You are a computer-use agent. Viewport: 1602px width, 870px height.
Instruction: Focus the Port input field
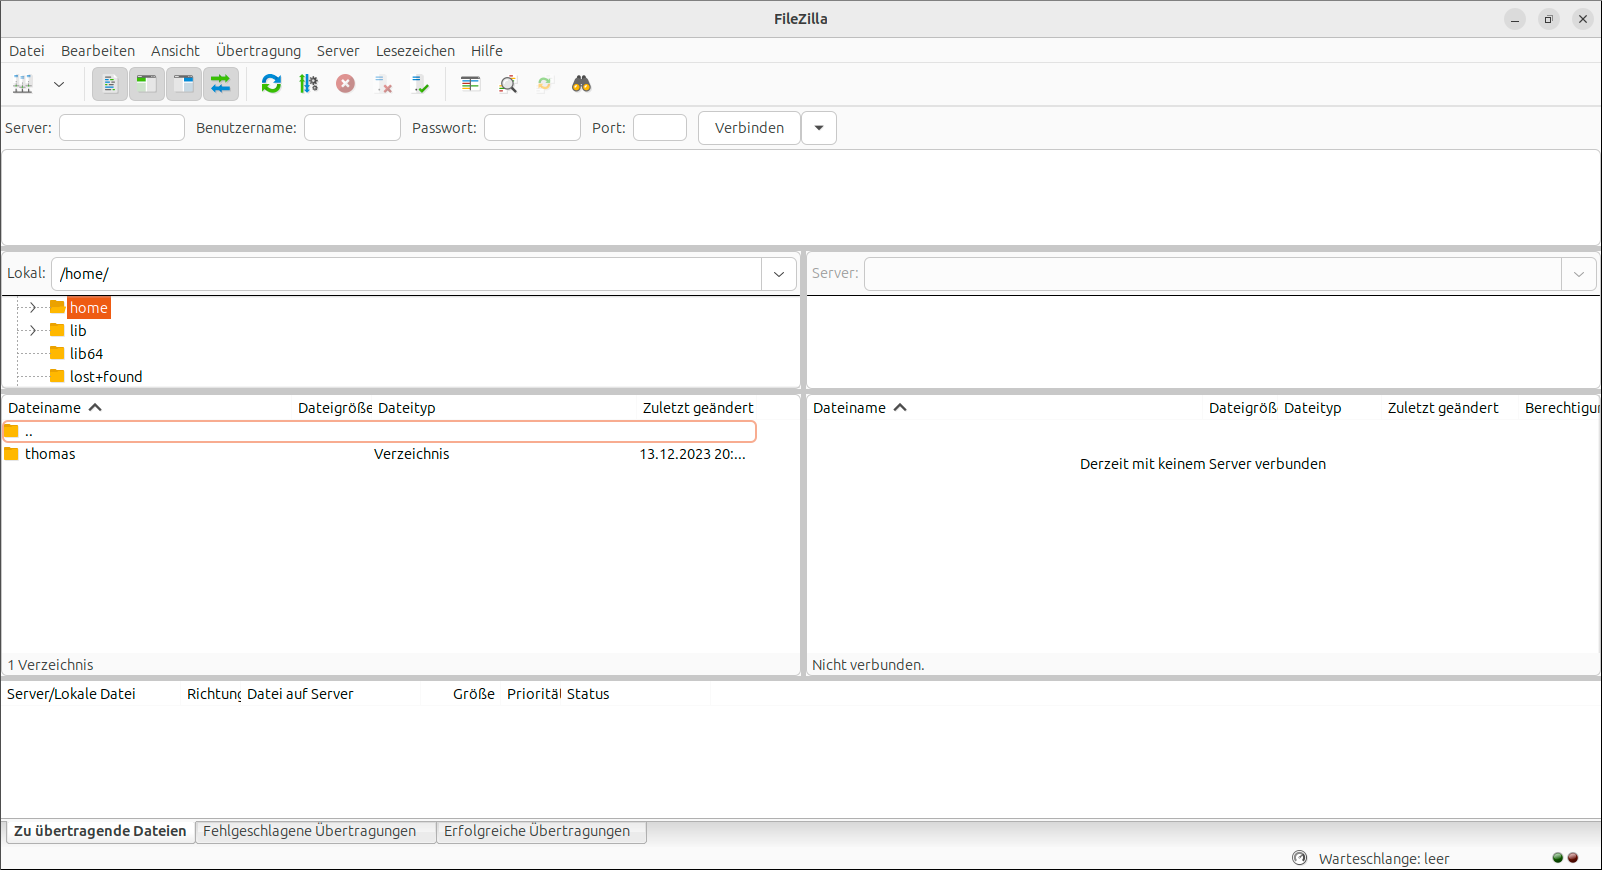(x=660, y=128)
